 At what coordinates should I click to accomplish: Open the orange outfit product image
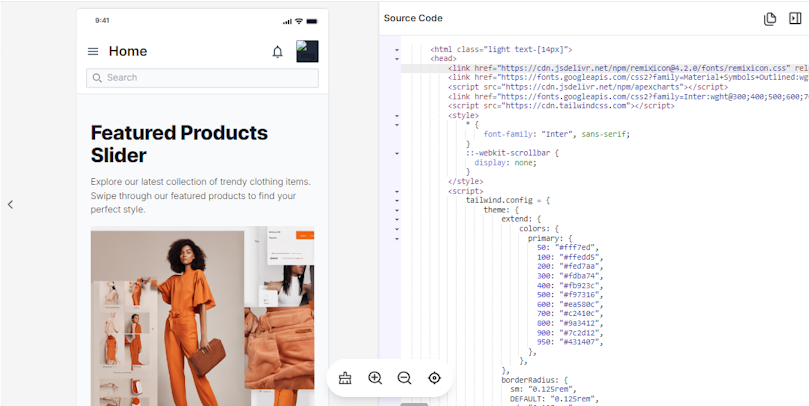(202, 316)
